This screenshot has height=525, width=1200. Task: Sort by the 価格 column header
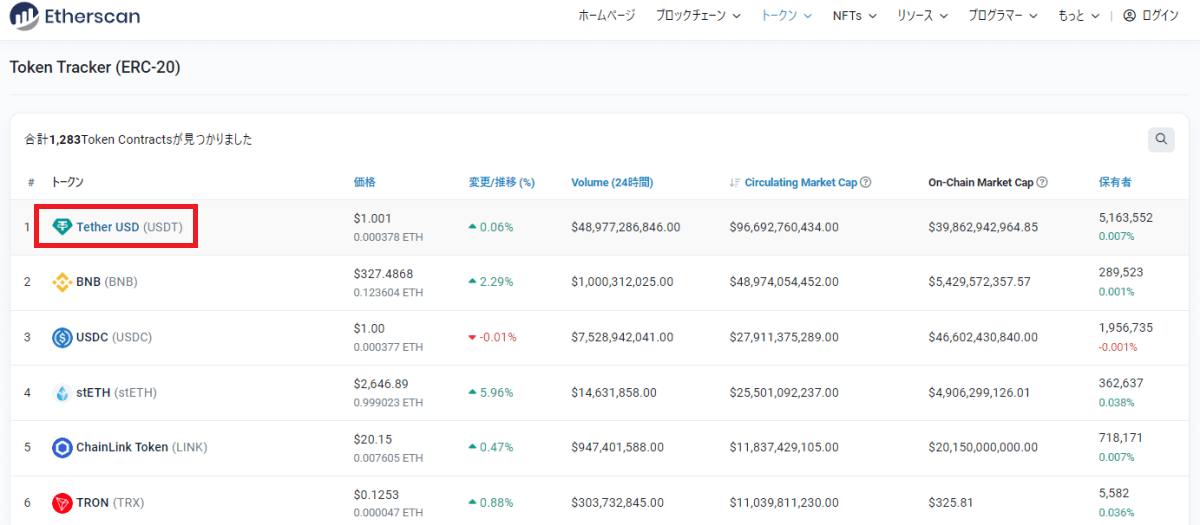(x=364, y=182)
